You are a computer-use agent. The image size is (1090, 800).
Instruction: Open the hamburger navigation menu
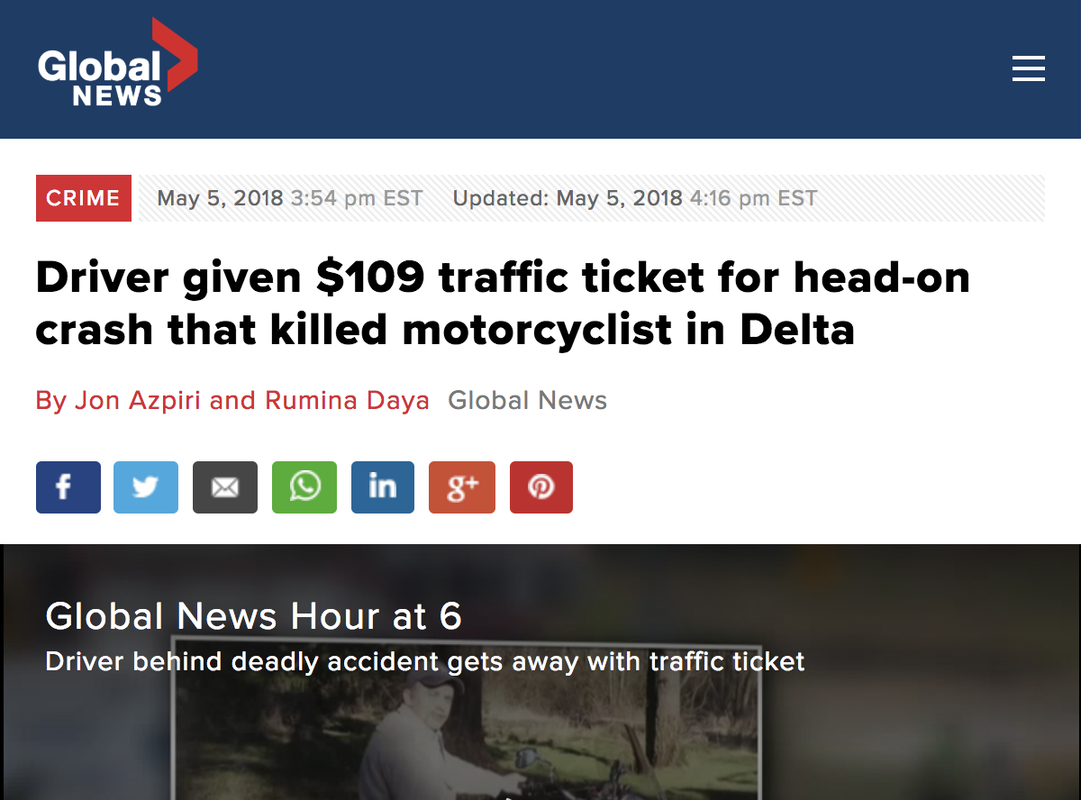click(x=1028, y=69)
